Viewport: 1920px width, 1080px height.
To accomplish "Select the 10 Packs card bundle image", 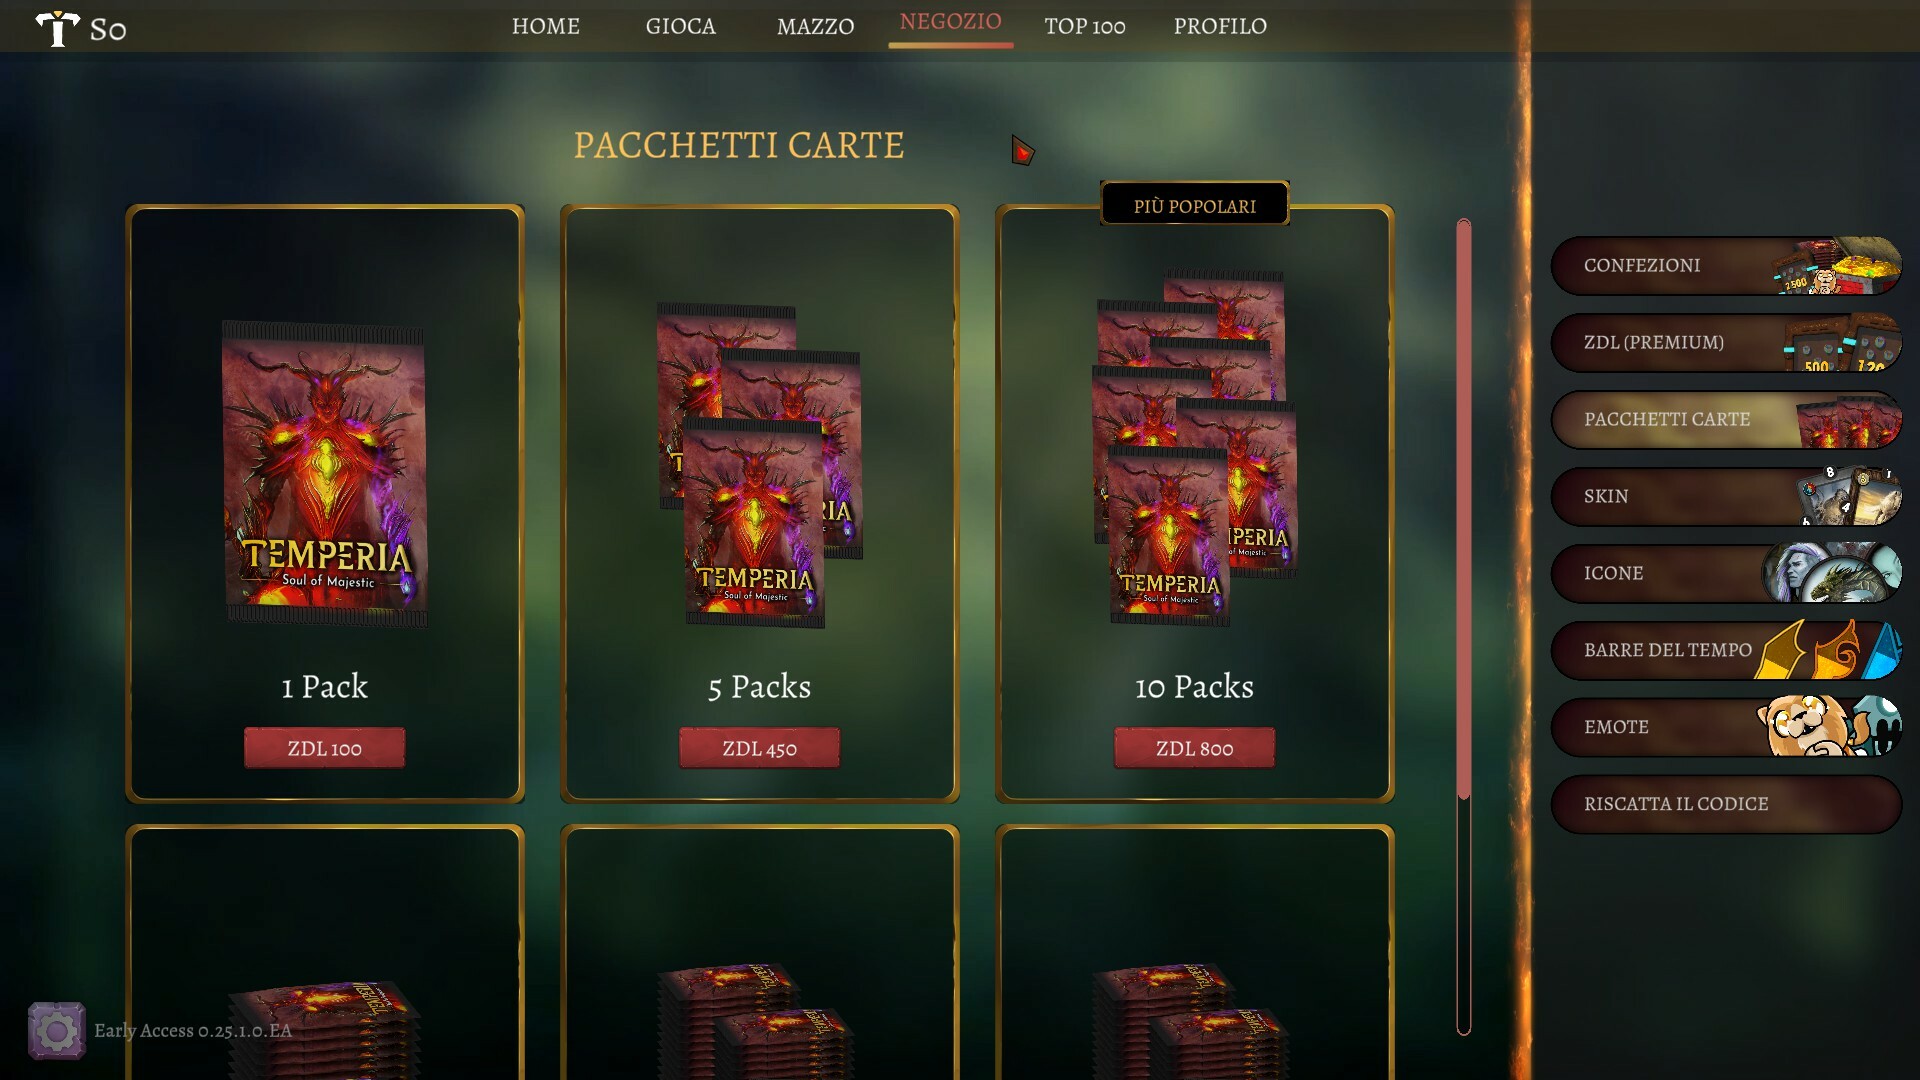I will pos(1195,448).
